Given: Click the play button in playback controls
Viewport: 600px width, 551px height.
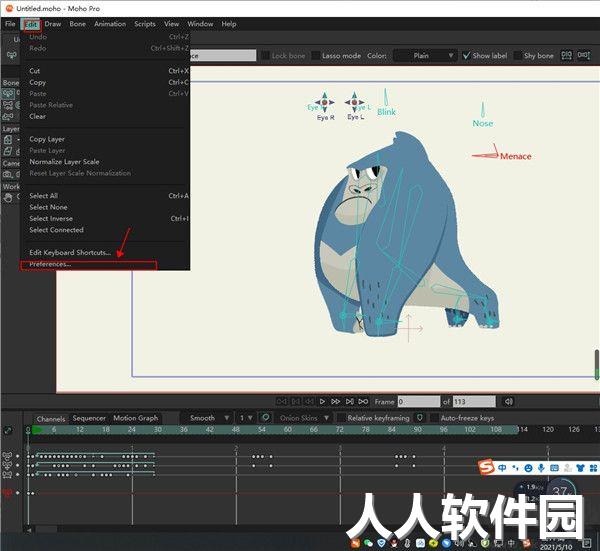Looking at the screenshot, I should click(322, 401).
